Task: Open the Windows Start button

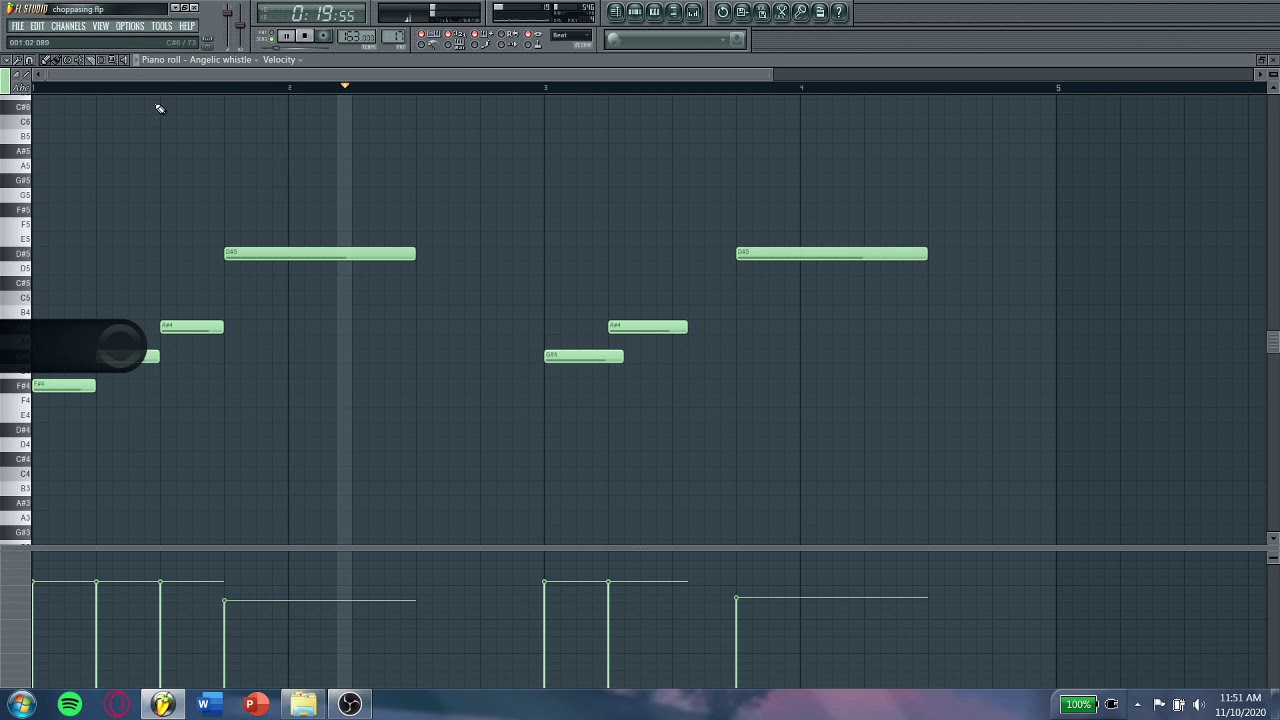Action: pos(22,704)
